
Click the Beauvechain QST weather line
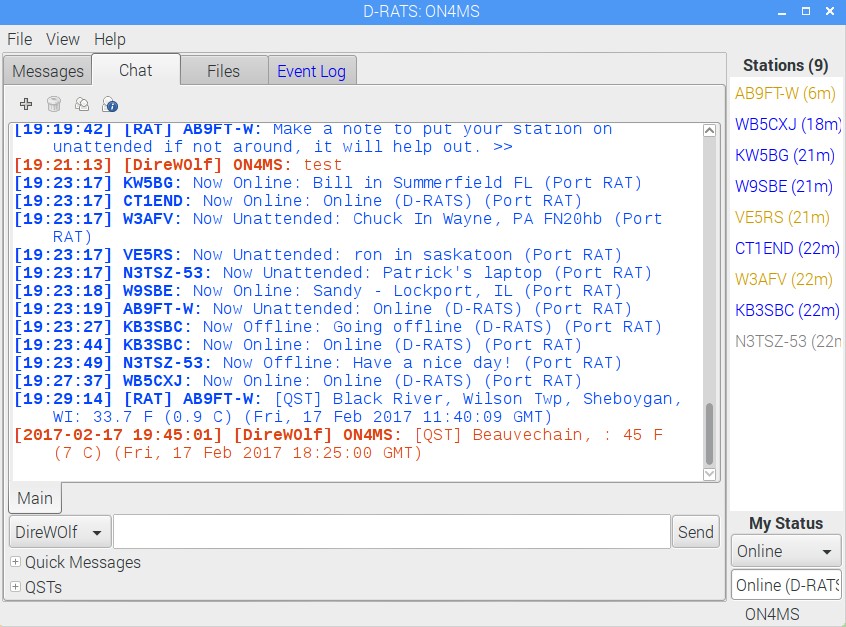(338, 444)
